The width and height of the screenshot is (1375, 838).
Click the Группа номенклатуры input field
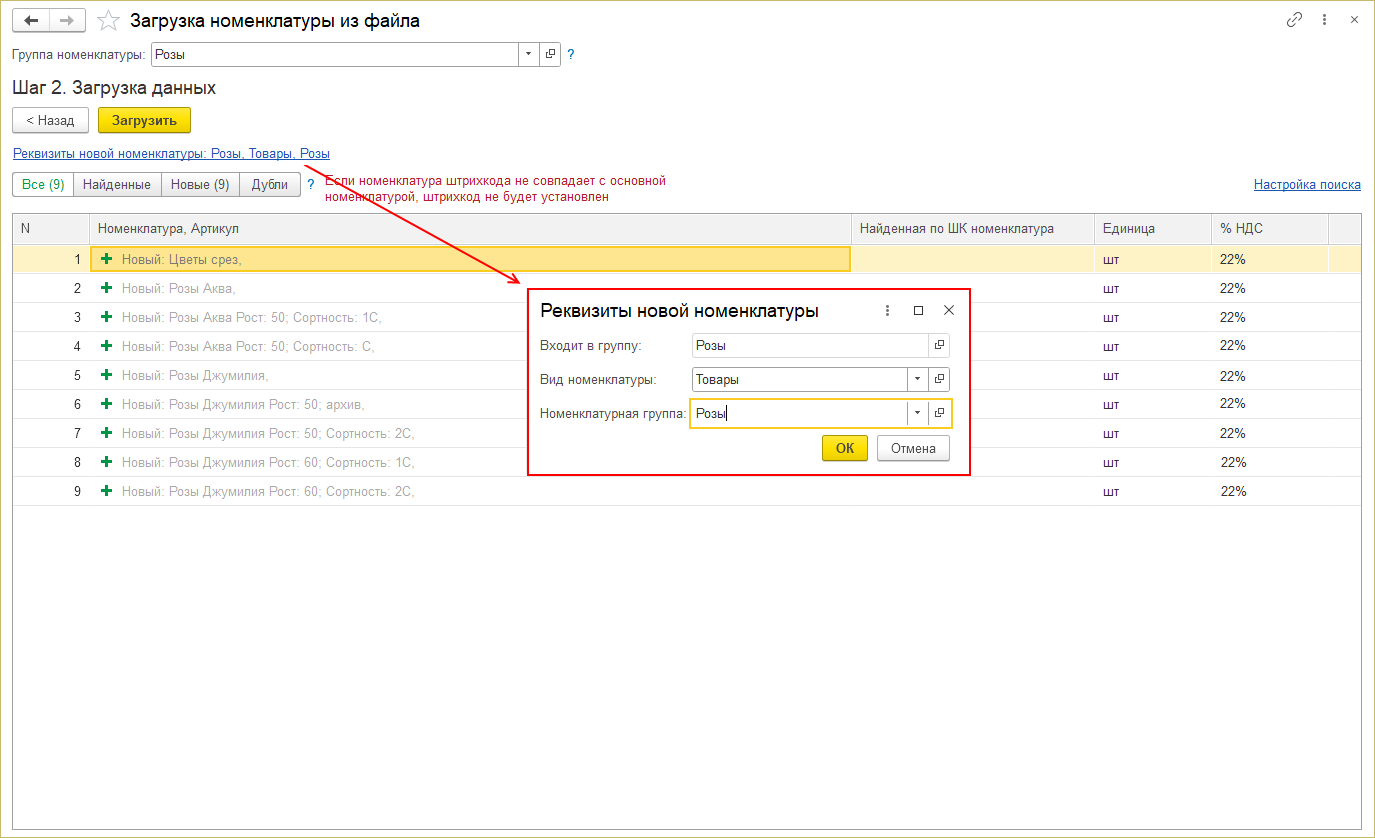[x=335, y=54]
